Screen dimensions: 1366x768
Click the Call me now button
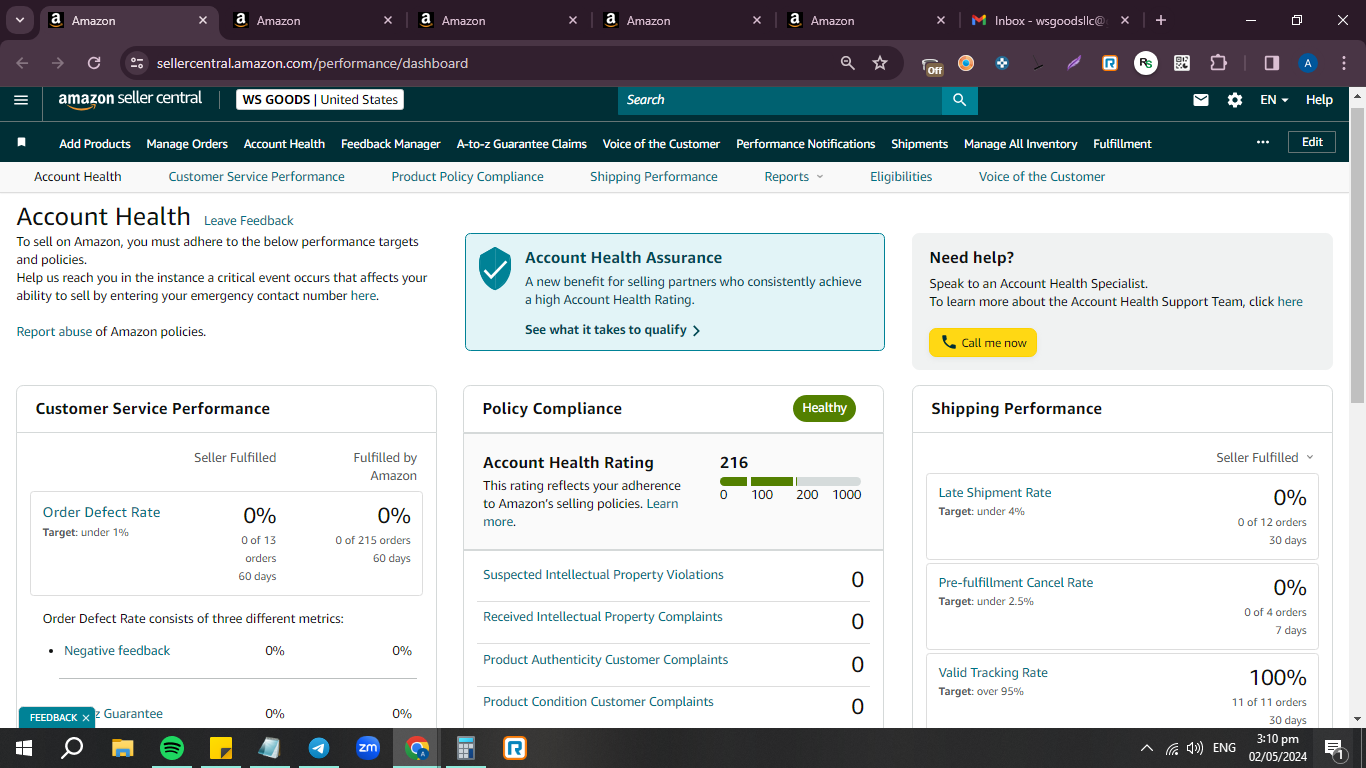[x=983, y=343]
